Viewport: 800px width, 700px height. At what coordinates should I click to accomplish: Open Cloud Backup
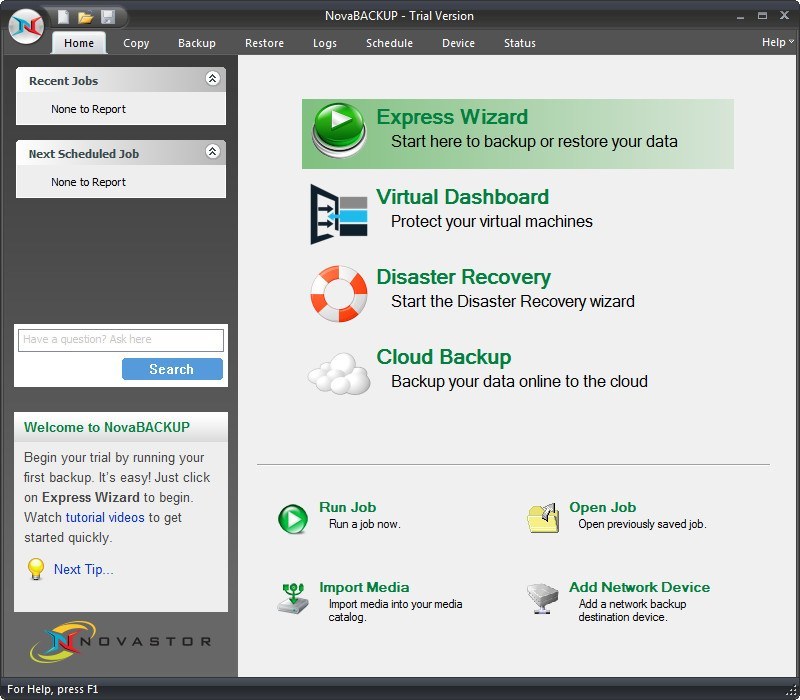point(444,357)
